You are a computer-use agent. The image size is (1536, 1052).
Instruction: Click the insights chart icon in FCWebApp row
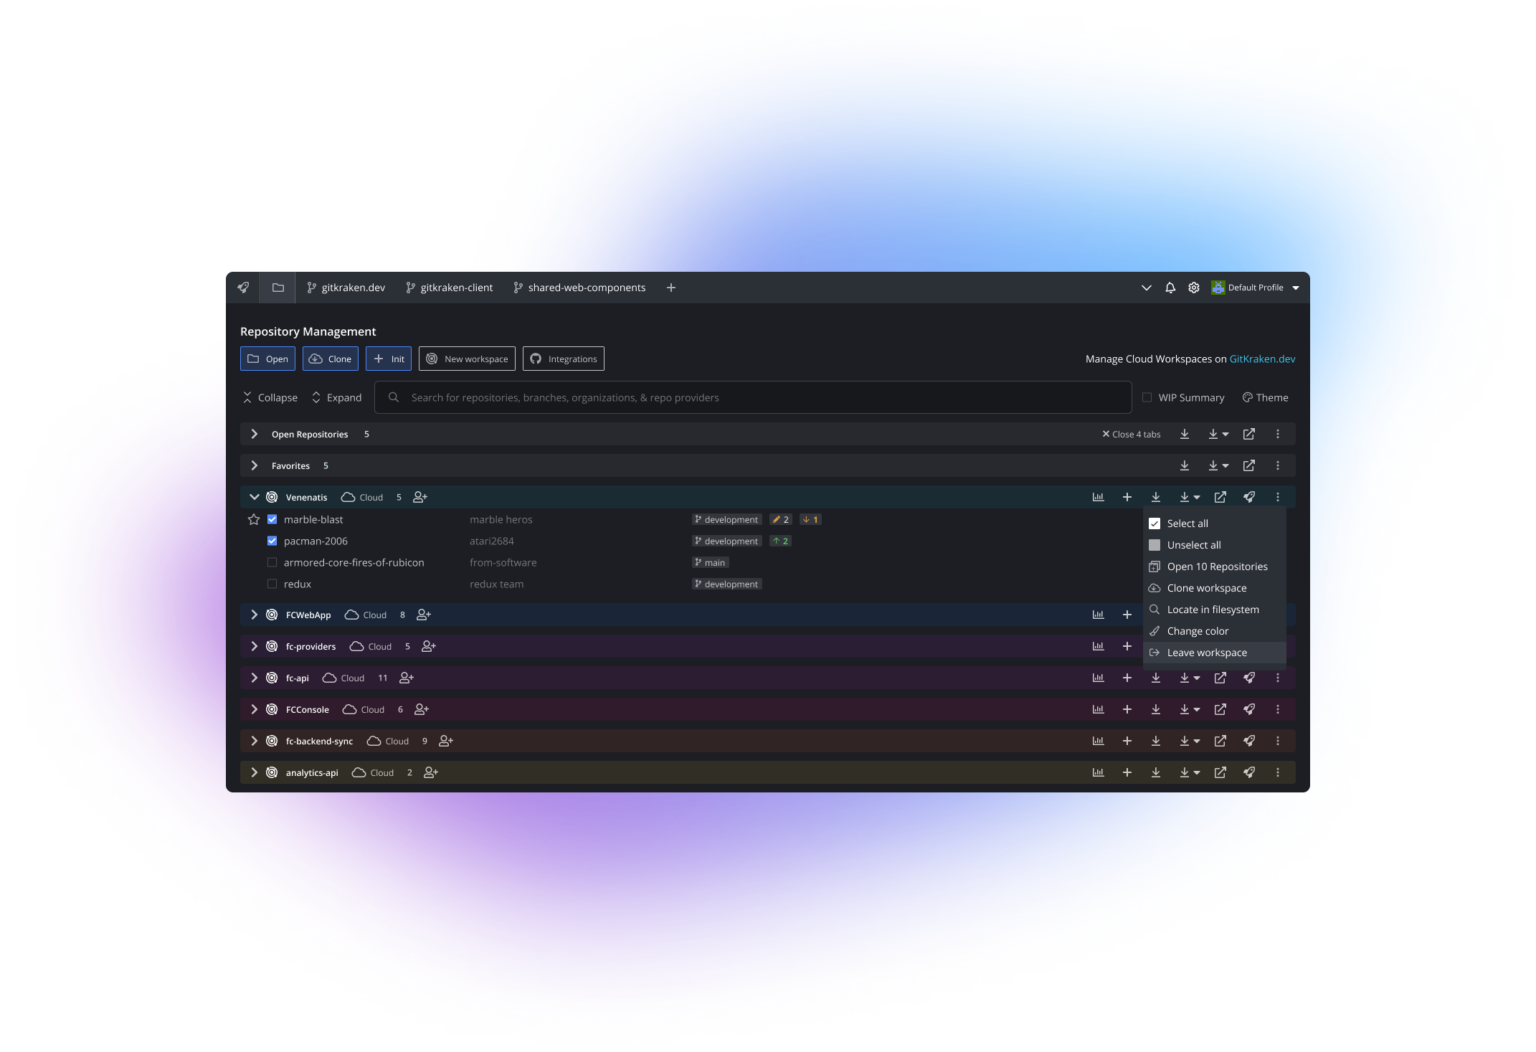pos(1098,615)
